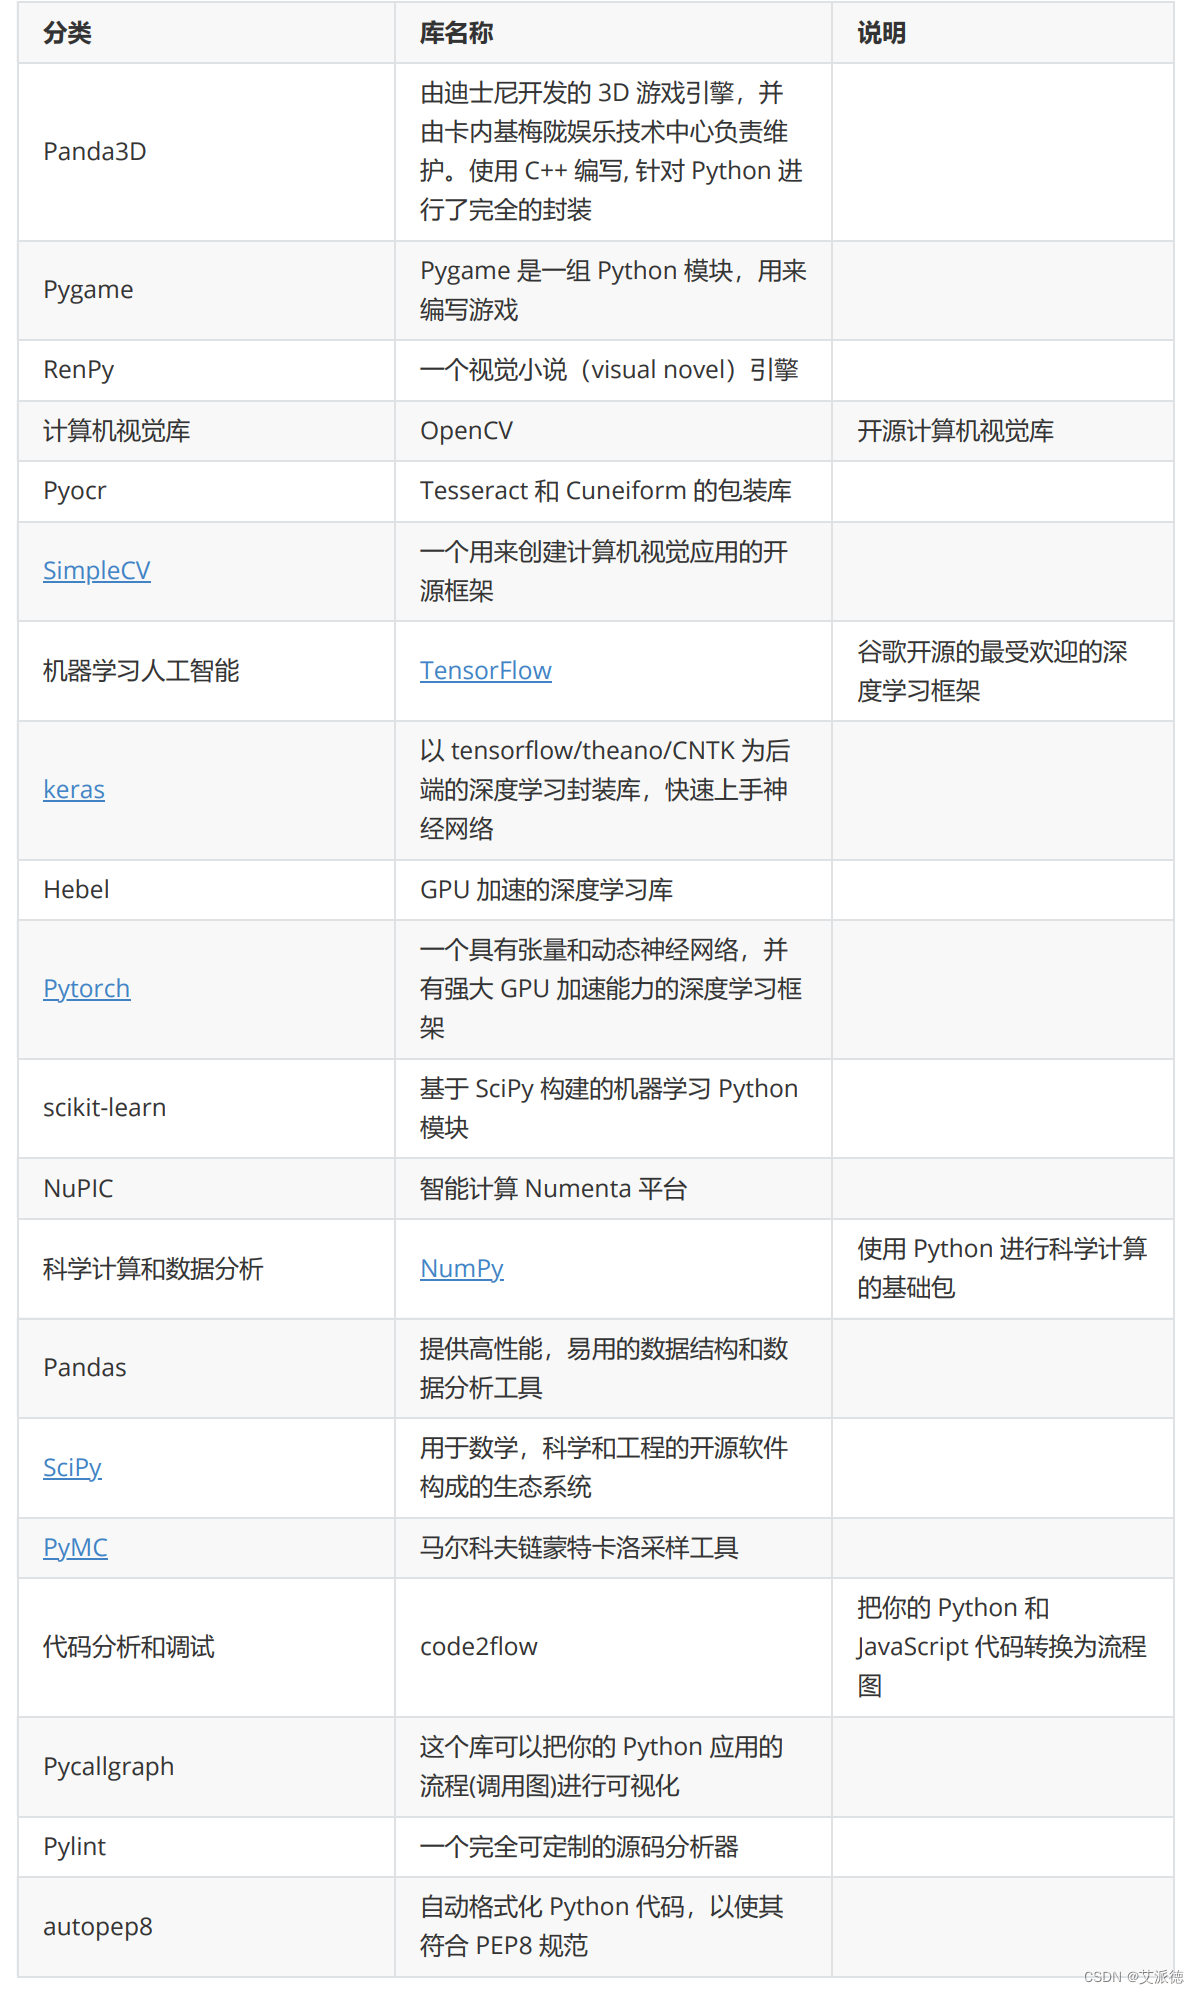
Task: Click the 以 tensorflow/theano/CNTK 为后端 description
Action: point(605,789)
